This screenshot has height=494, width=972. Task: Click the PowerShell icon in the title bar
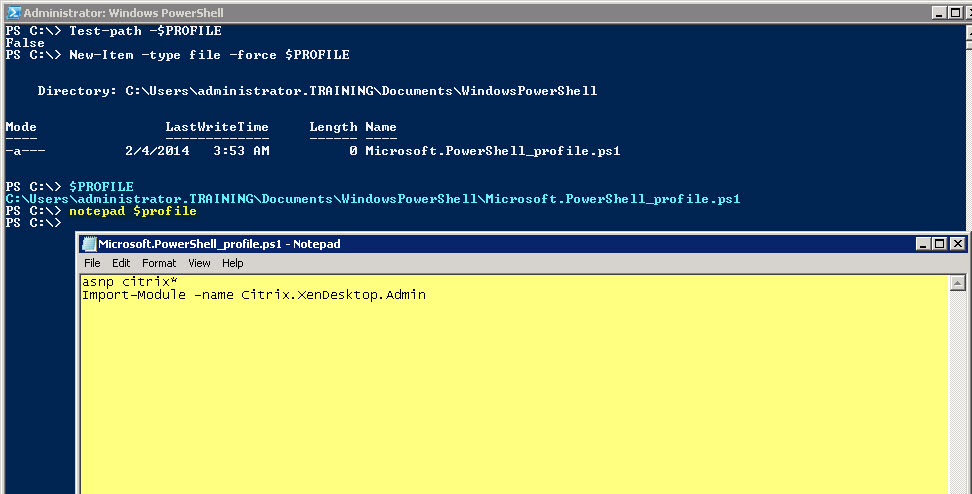14,13
